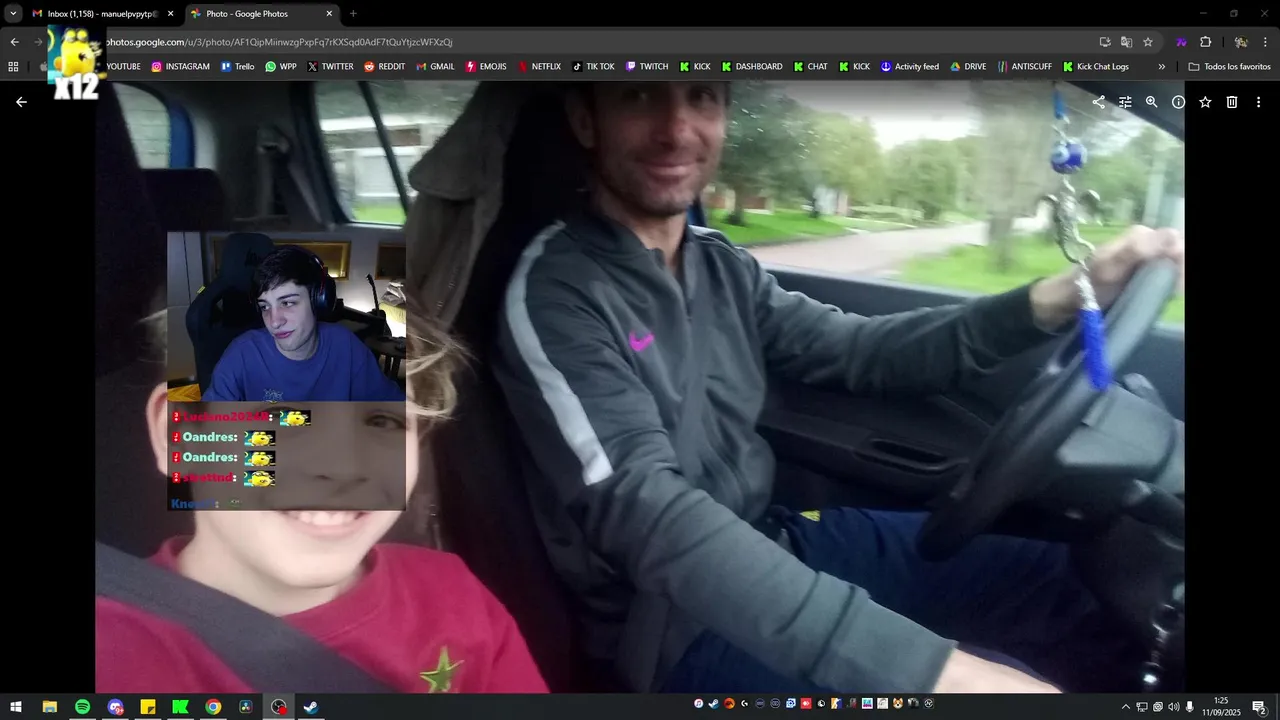The height and width of the screenshot is (720, 1280).
Task: Open OBS Studio from the taskbar
Action: 278,706
